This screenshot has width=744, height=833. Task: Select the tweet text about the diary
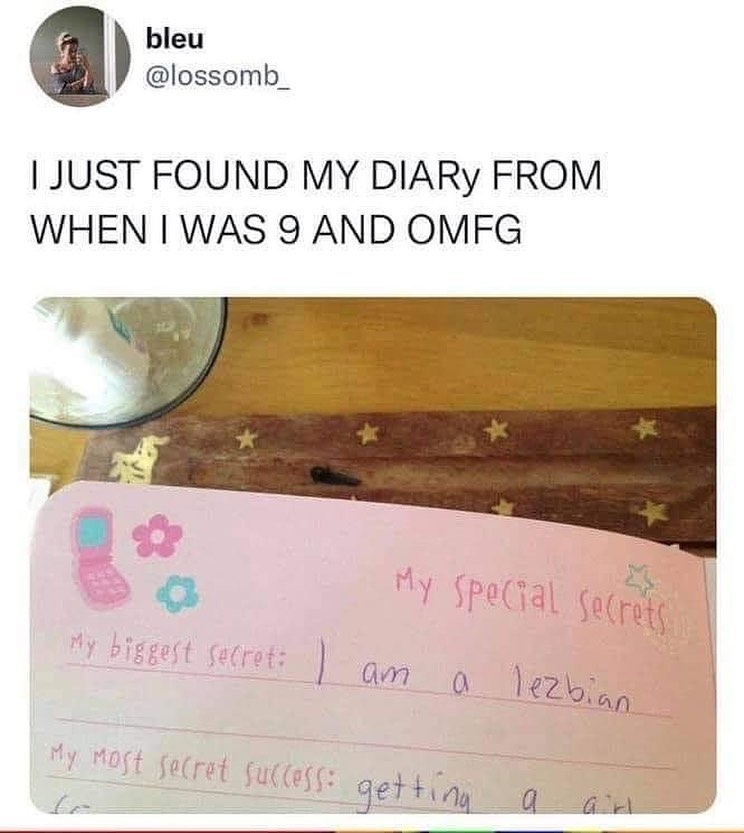tap(316, 202)
